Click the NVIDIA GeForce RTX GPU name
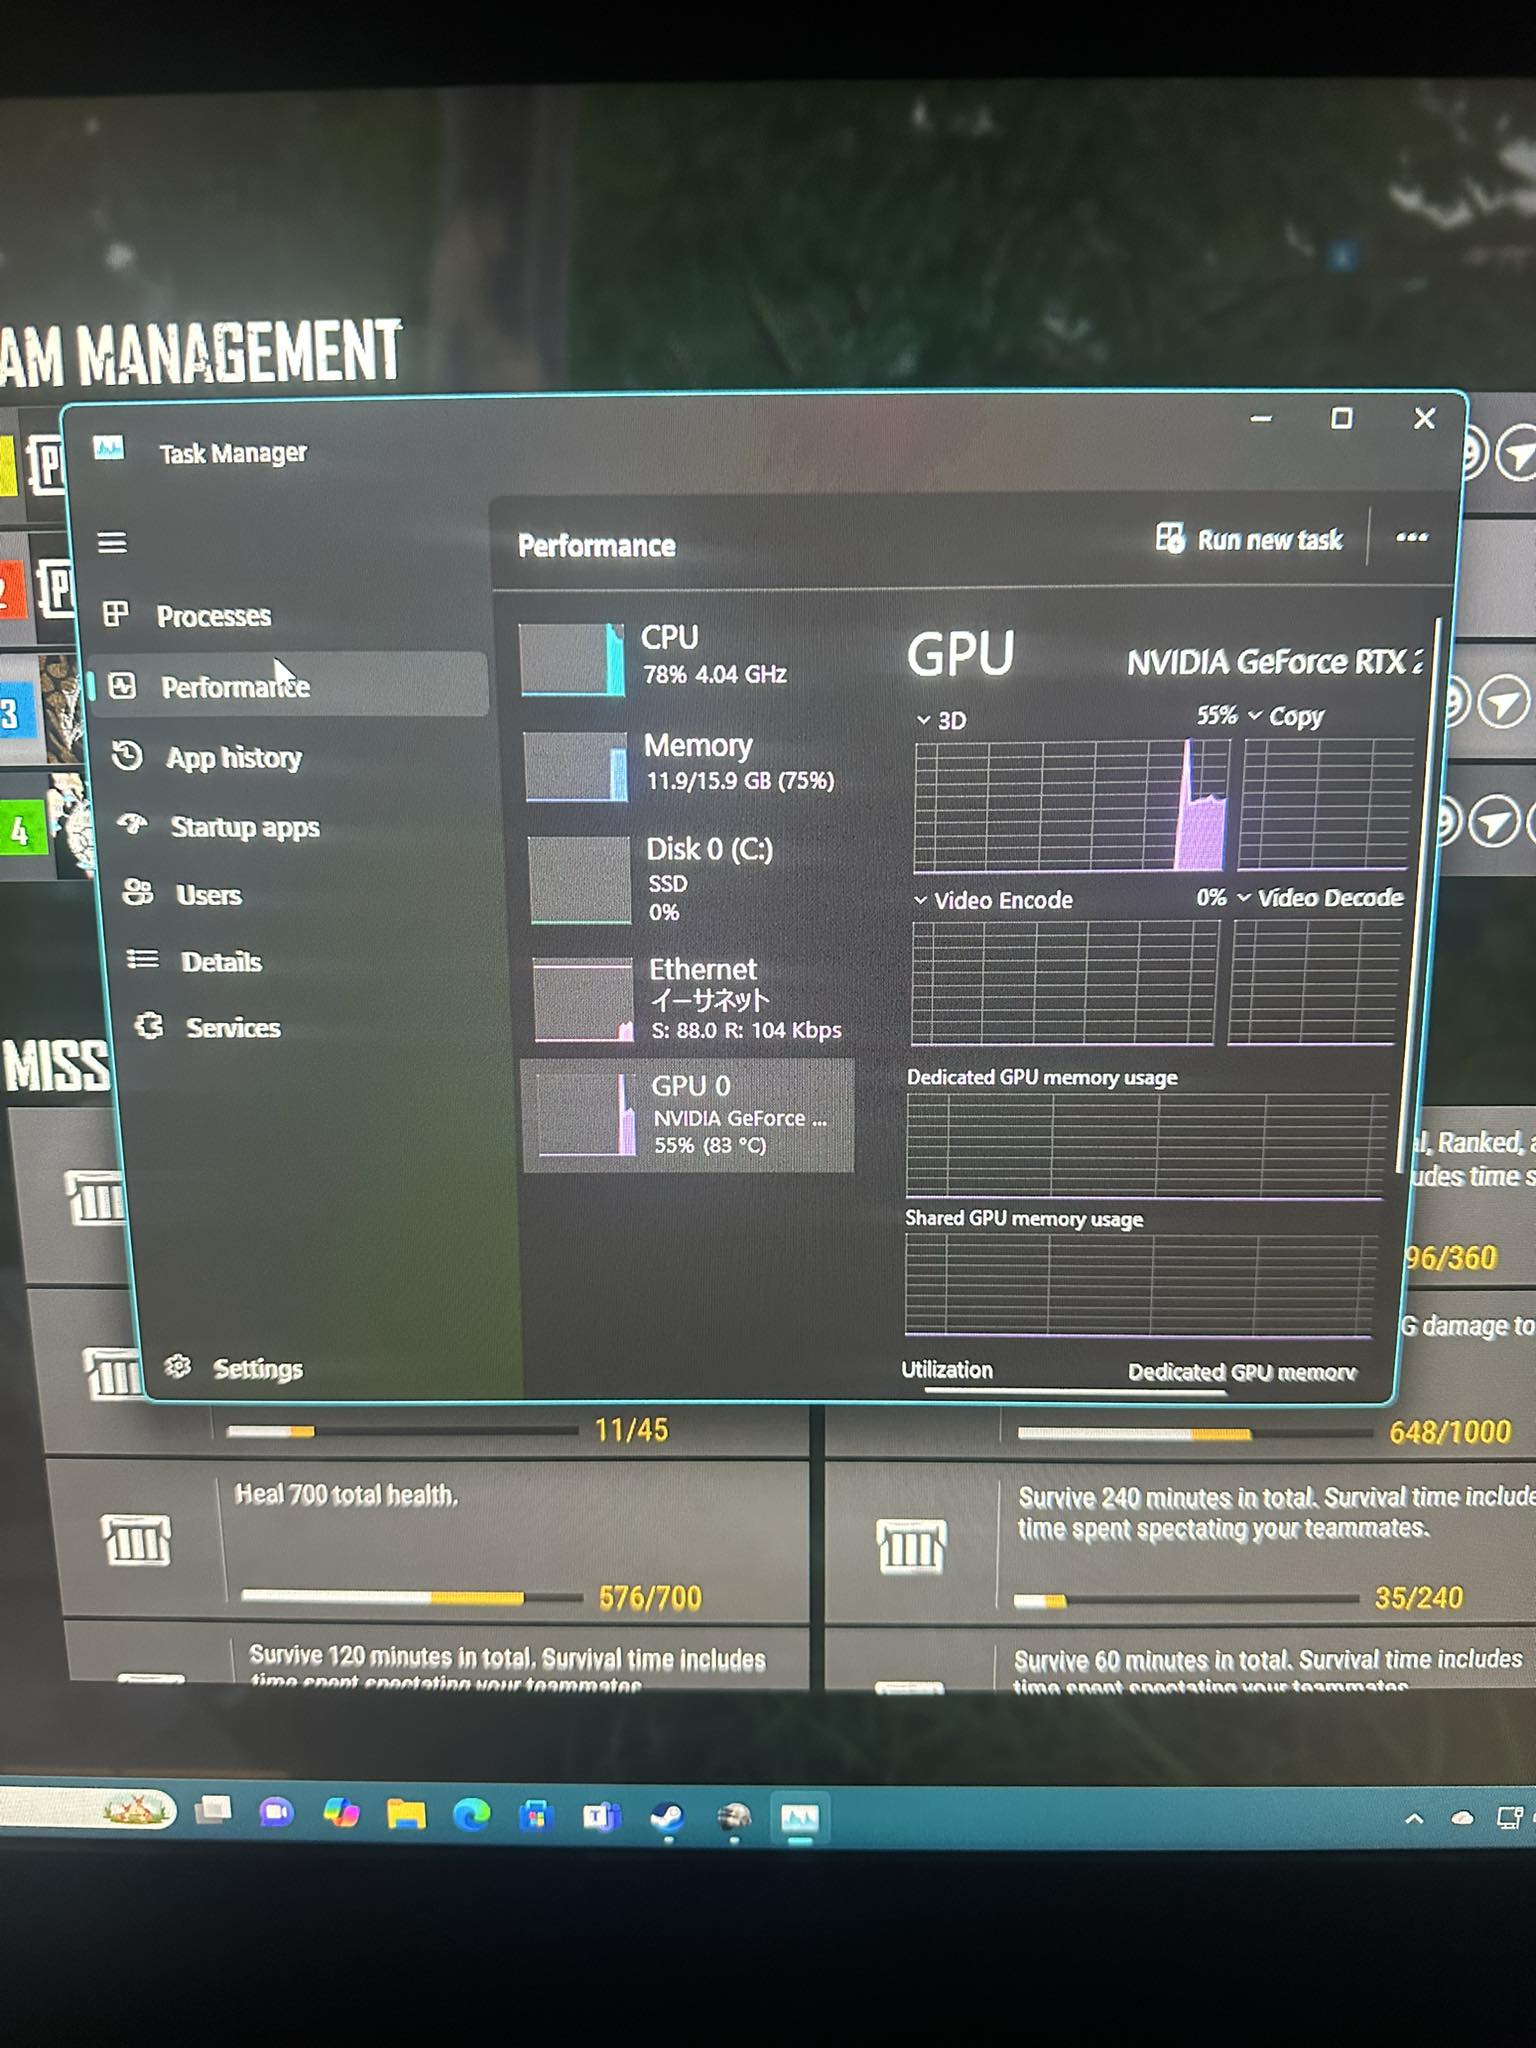The height and width of the screenshot is (2048, 1536). click(1275, 662)
